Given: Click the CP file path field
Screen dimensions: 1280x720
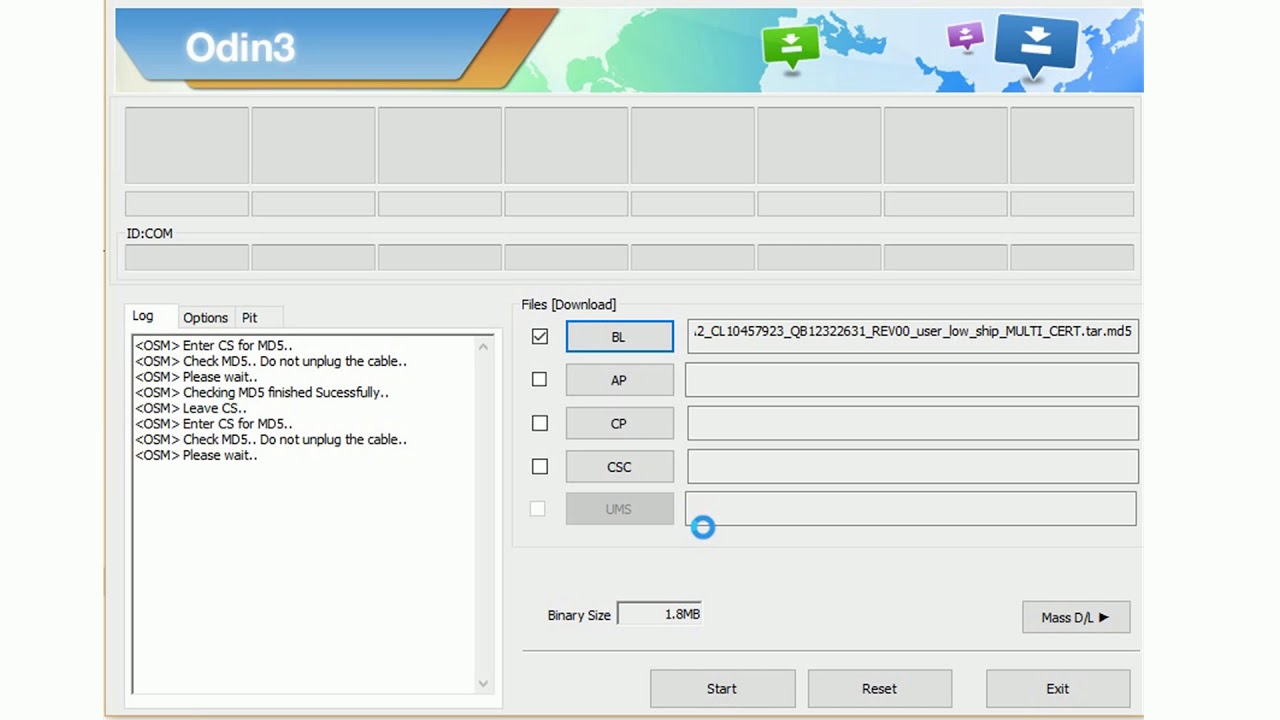Looking at the screenshot, I should (x=912, y=423).
